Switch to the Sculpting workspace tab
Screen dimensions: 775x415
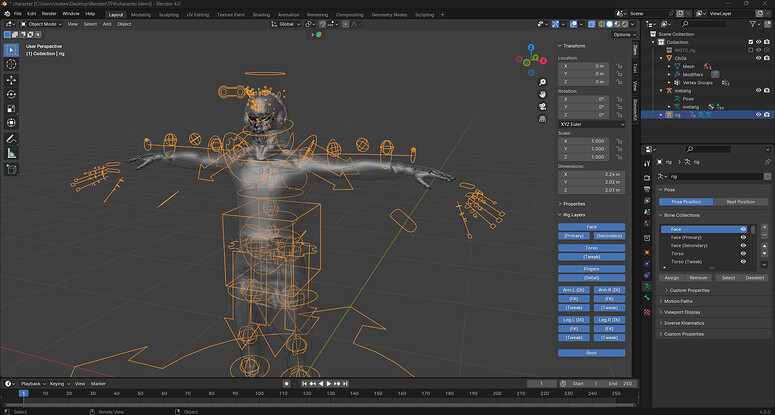[168, 15]
